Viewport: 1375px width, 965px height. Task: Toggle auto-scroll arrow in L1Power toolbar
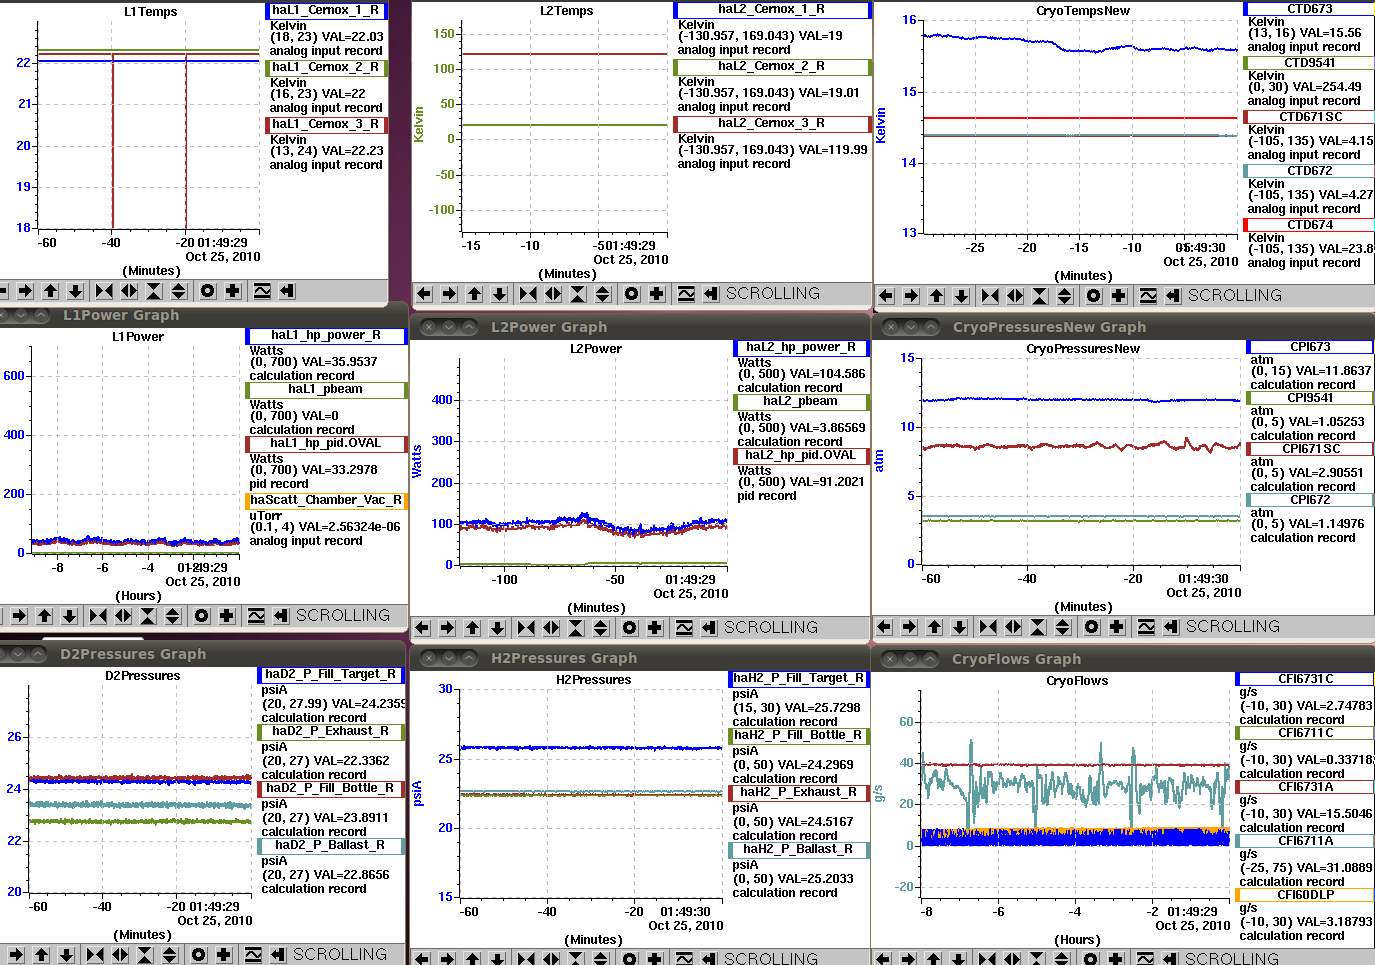pyautogui.click(x=281, y=616)
